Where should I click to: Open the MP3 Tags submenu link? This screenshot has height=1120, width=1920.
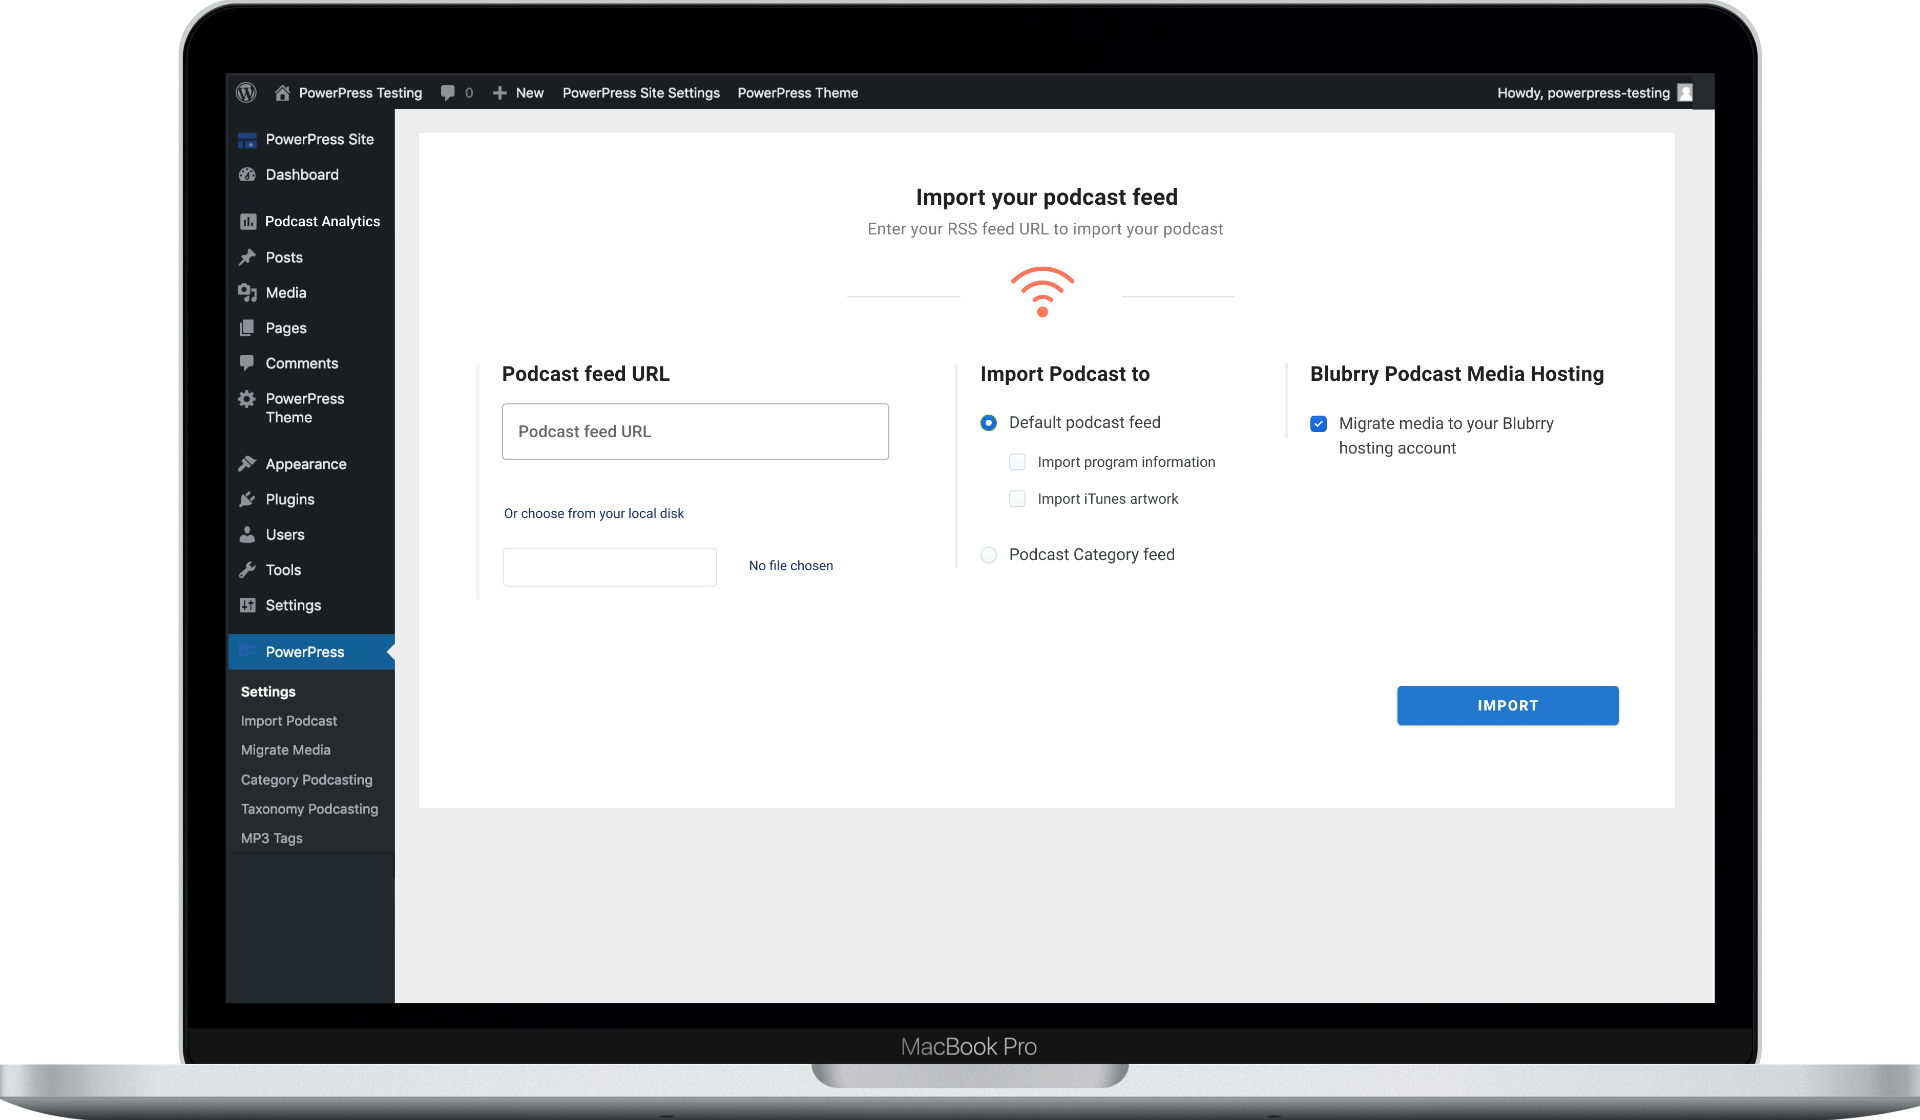271,838
